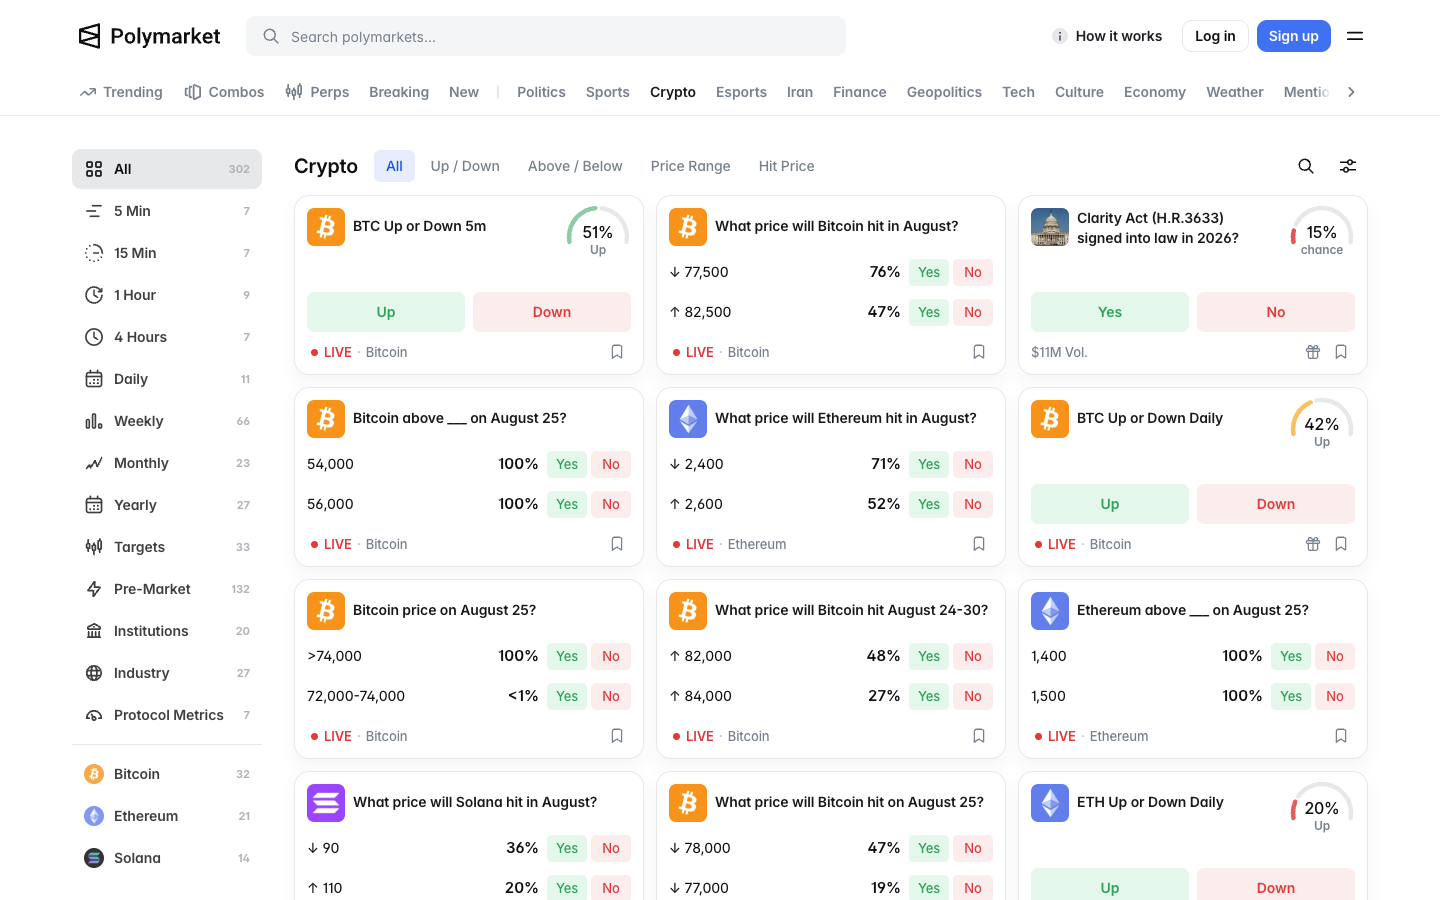Open the Targets sidebar filter

pyautogui.click(x=167, y=547)
